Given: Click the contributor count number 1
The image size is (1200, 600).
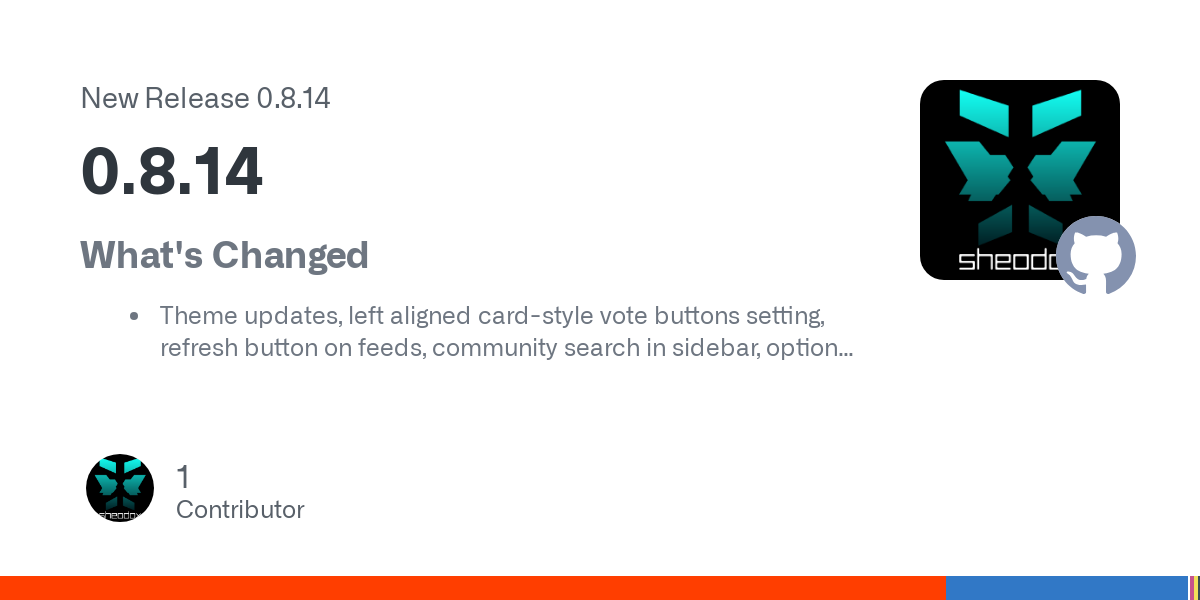Looking at the screenshot, I should [x=183, y=477].
